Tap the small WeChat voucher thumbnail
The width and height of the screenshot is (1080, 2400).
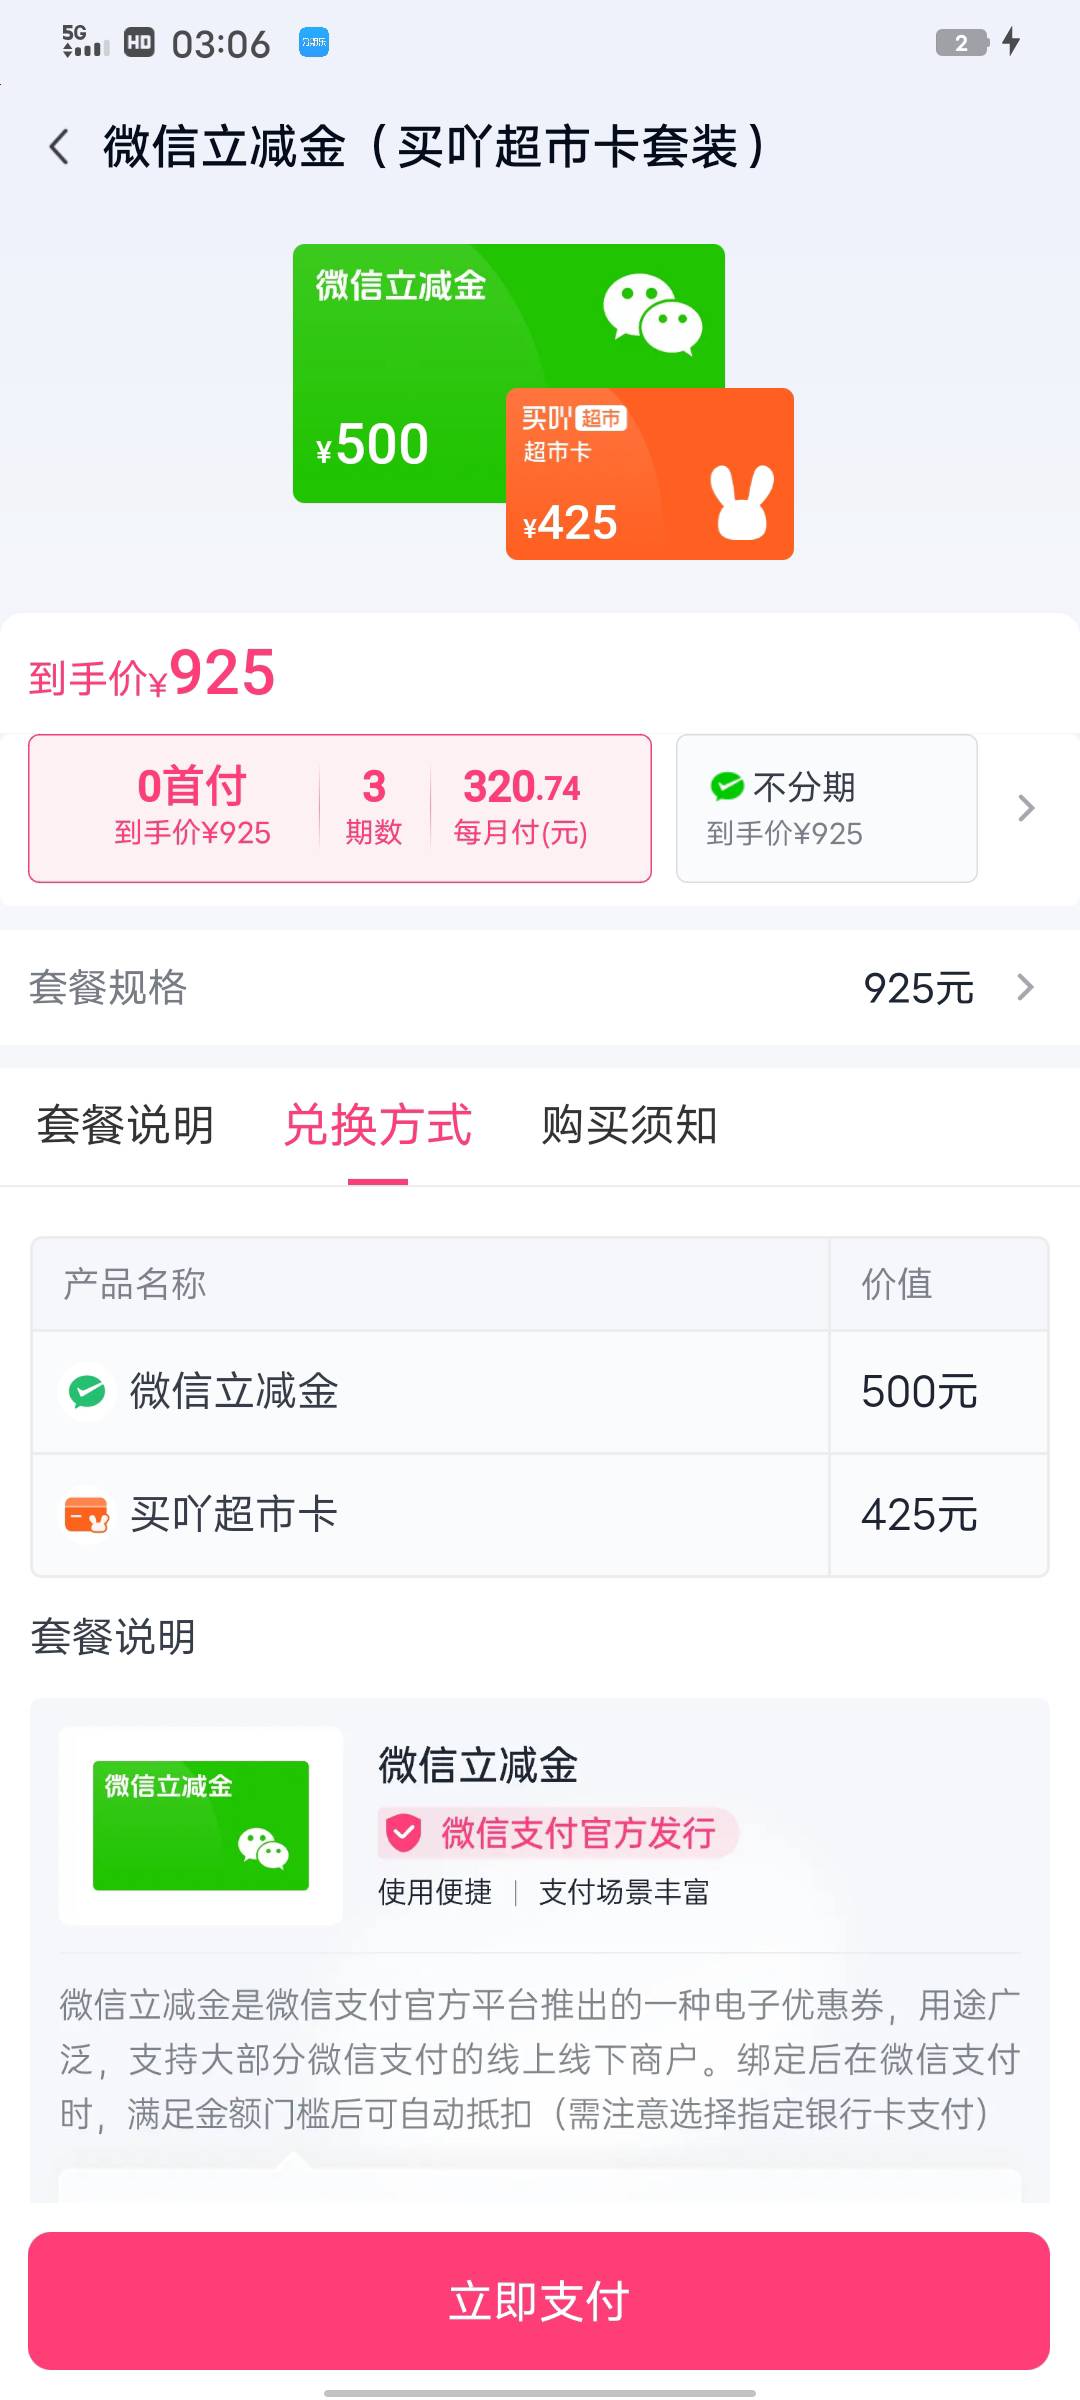201,1825
